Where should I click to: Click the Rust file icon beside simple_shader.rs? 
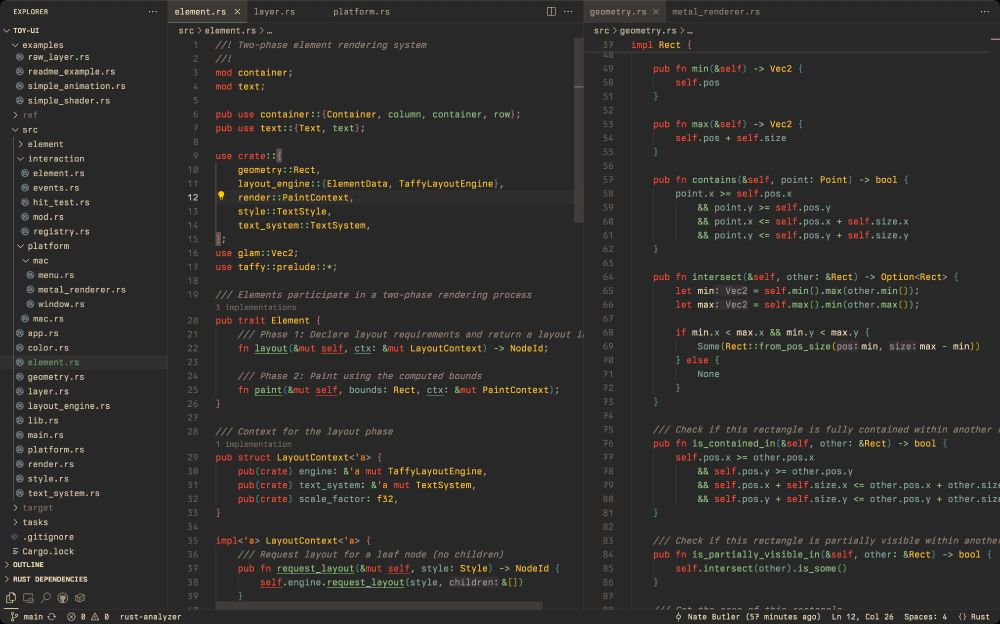pyautogui.click(x=20, y=101)
